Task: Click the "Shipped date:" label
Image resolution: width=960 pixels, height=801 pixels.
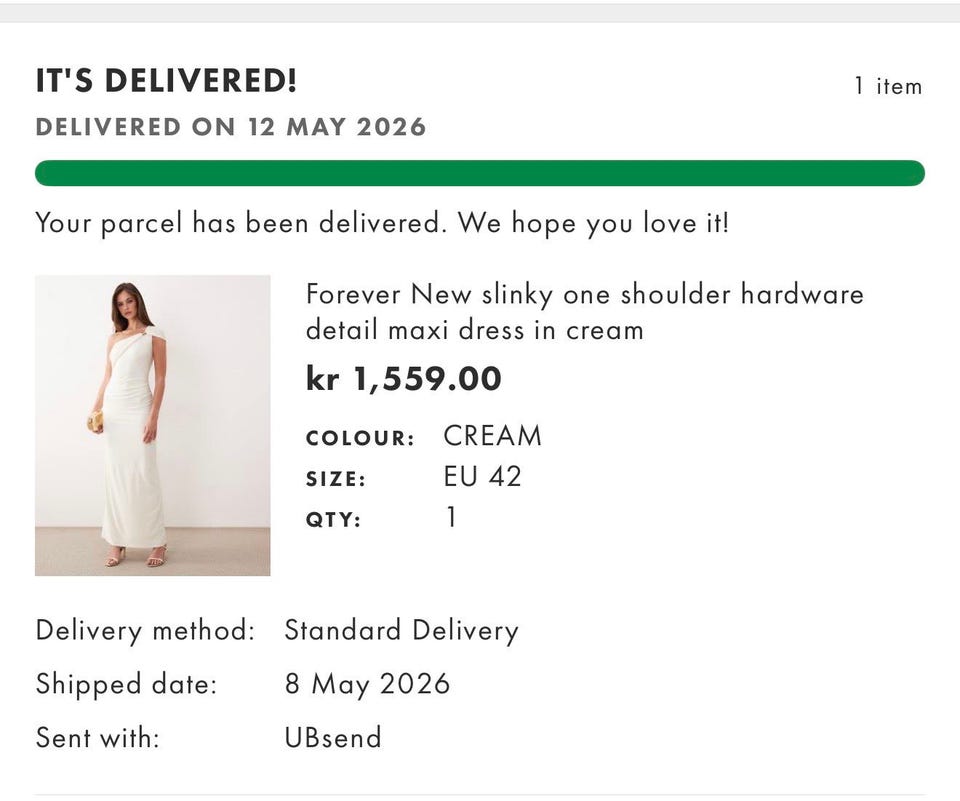Action: point(127,684)
